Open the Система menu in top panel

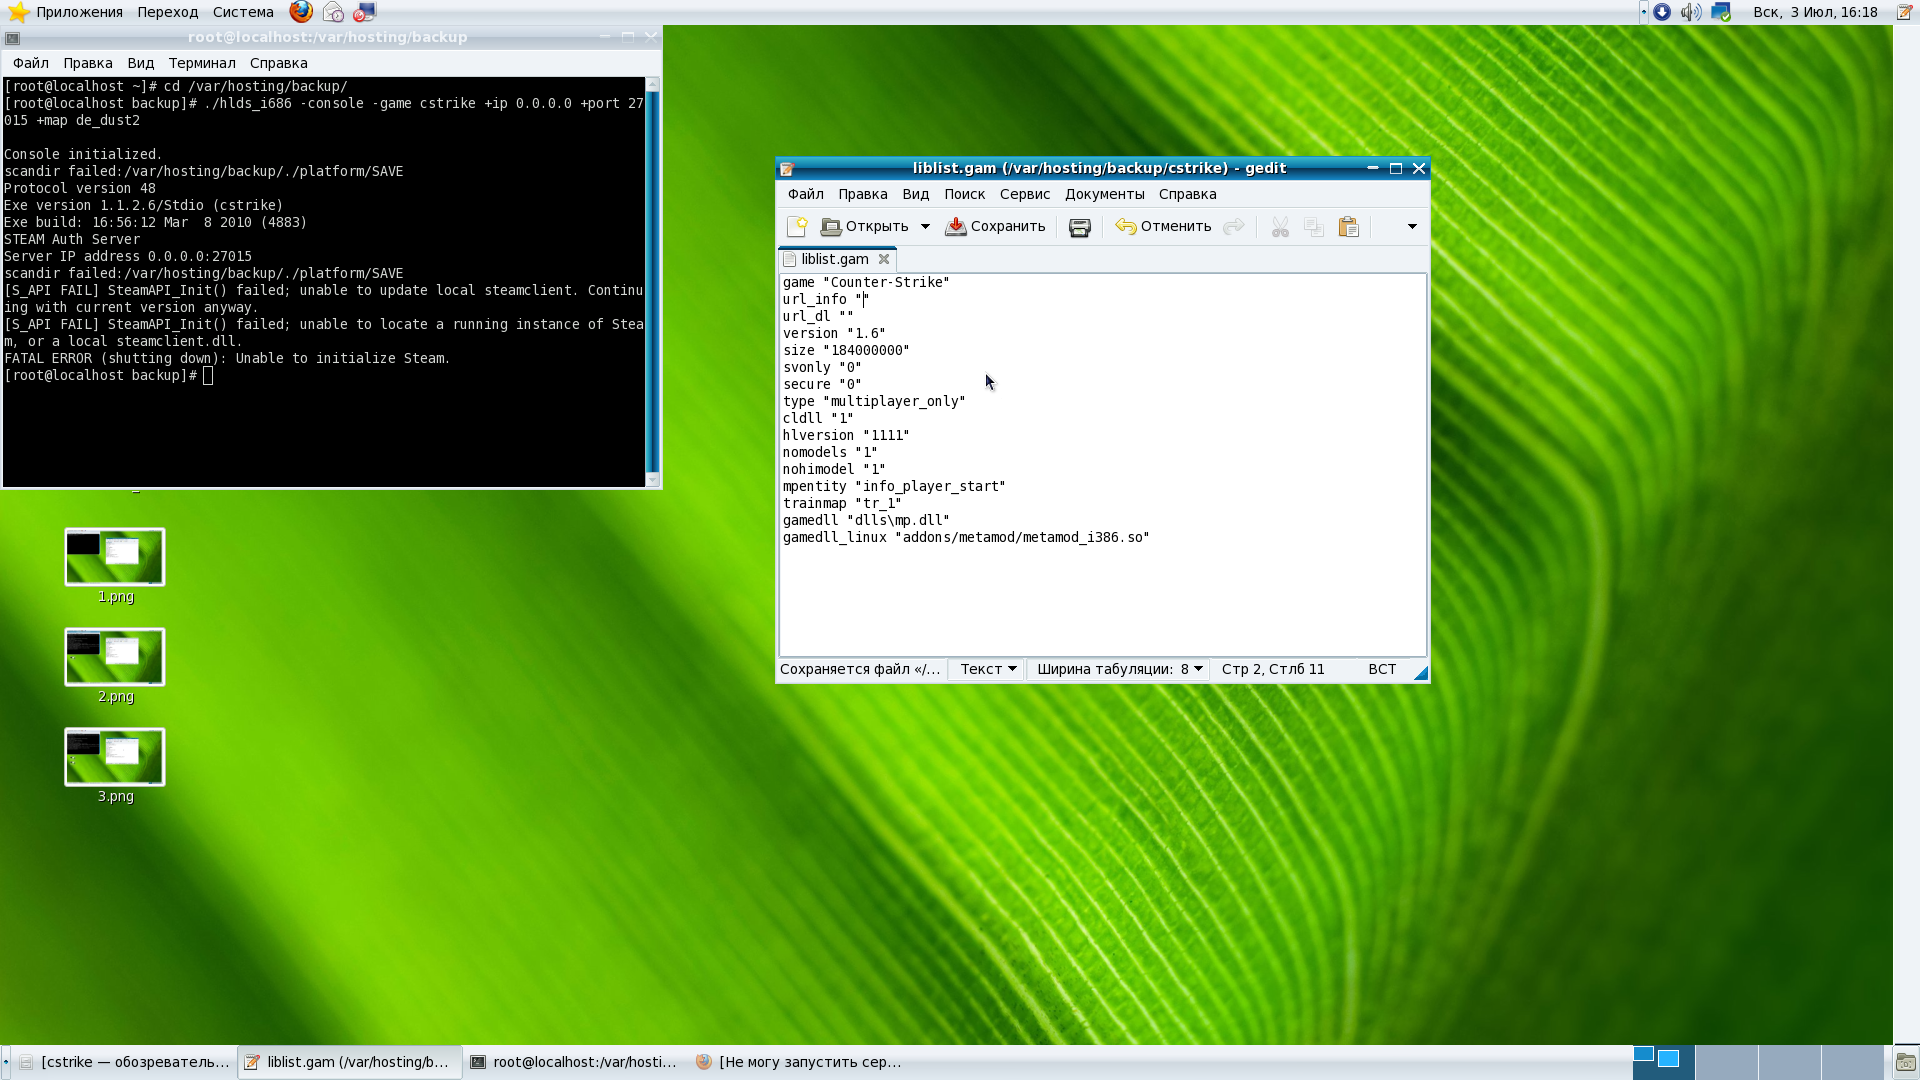coord(243,12)
